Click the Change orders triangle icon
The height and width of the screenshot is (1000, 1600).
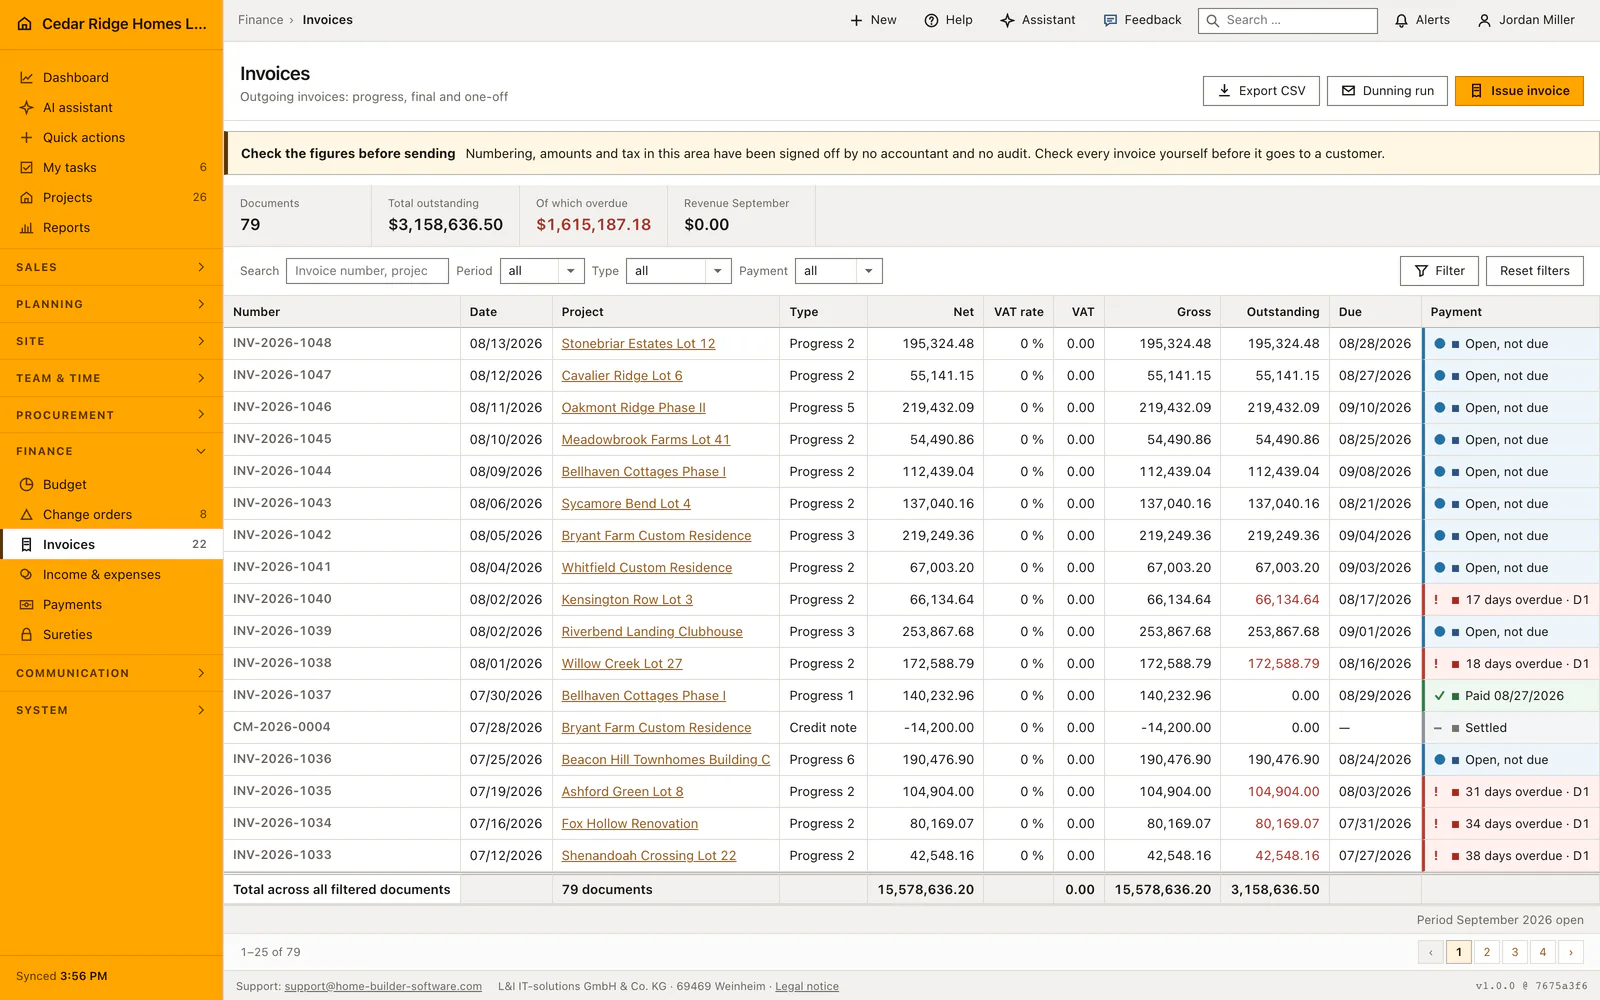pos(27,515)
